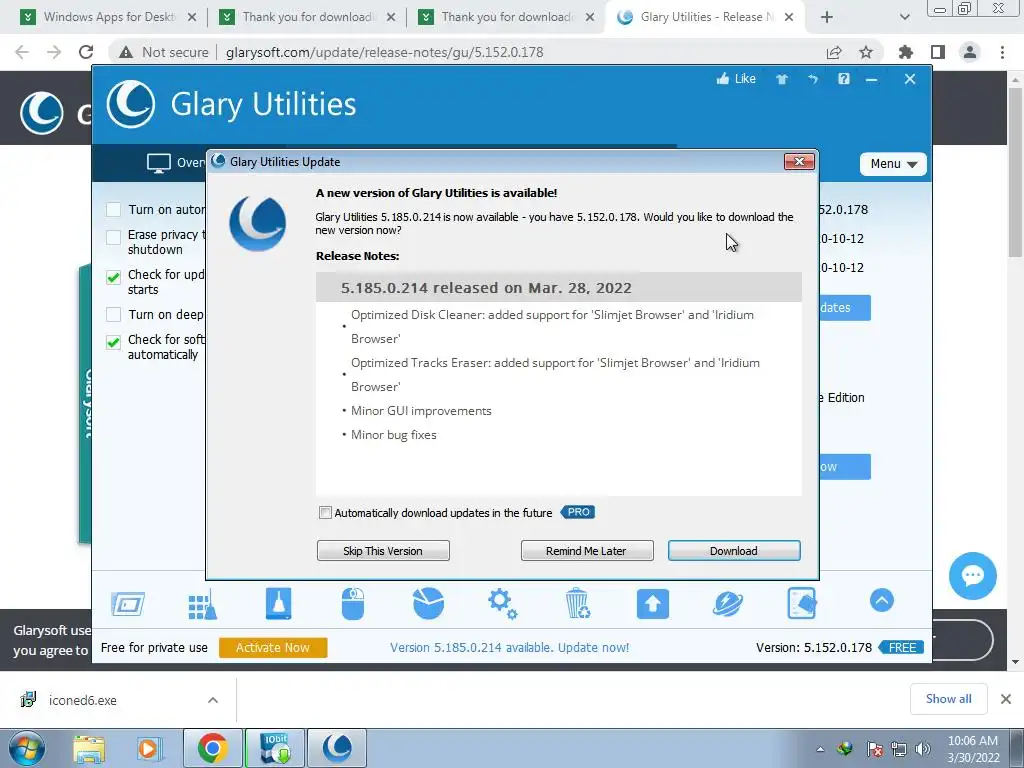Toggle the Turn on deep clean checkbox

pos(114,315)
